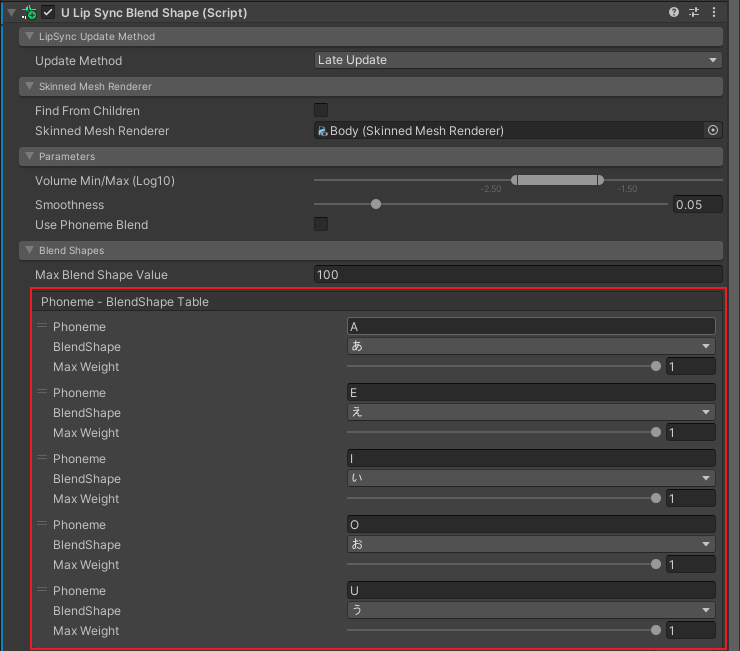Viewport: 740px width, 651px height.
Task: Click the object picker circle for Skinned Mesh Renderer
Action: click(713, 130)
